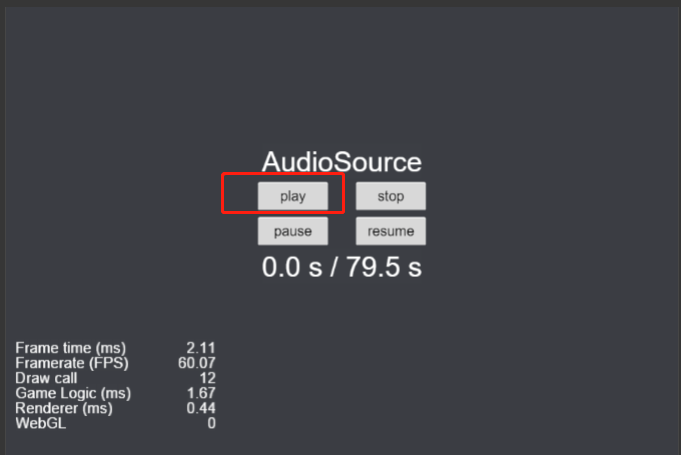Select the Frame time (ms) label
Viewport: 681px width, 455px height.
(70, 347)
